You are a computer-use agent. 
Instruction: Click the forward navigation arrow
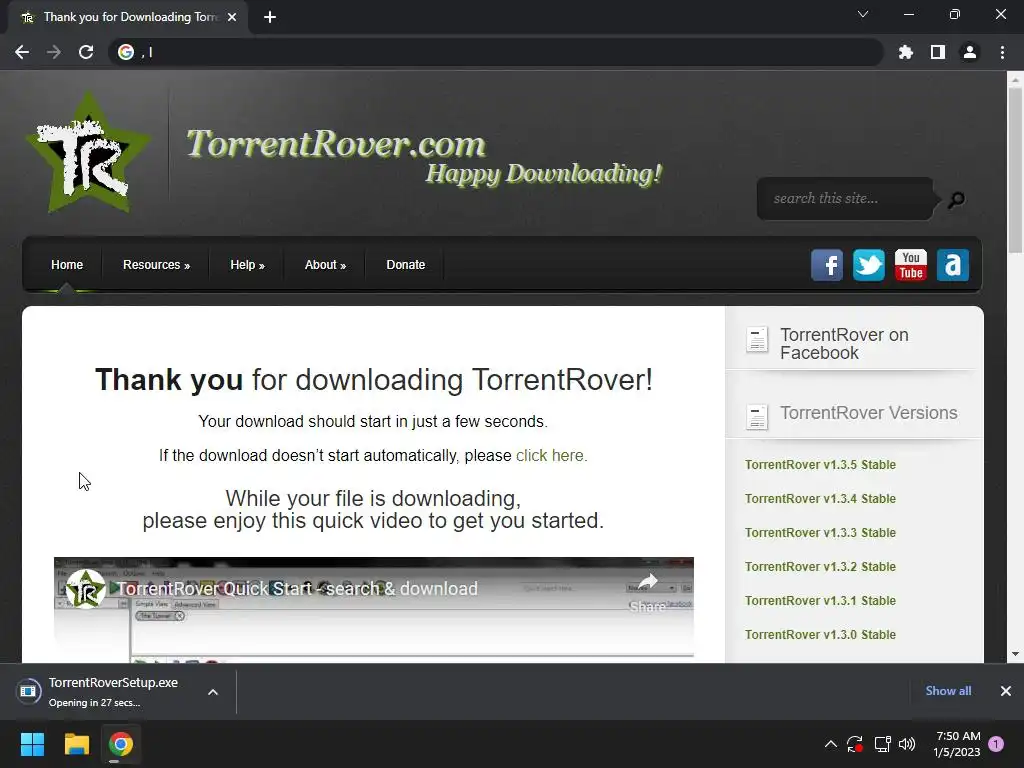click(54, 52)
